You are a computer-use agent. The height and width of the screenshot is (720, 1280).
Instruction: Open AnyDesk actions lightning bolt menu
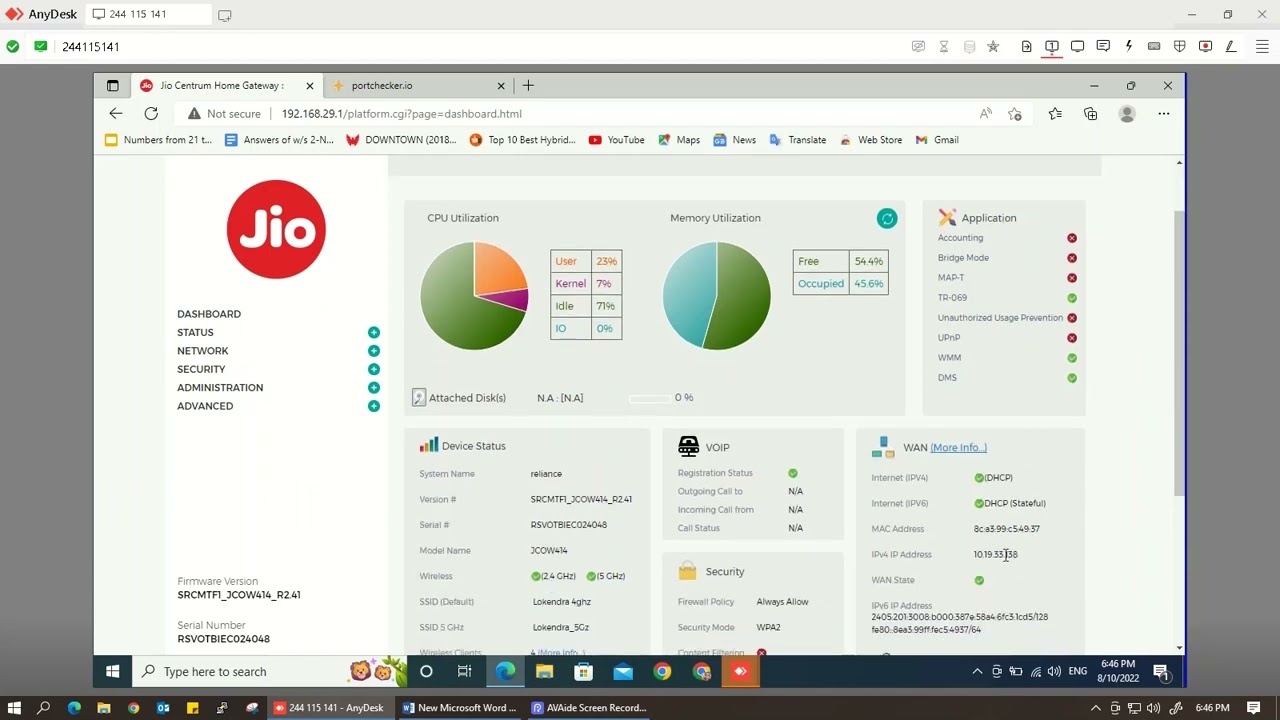tap(1128, 46)
